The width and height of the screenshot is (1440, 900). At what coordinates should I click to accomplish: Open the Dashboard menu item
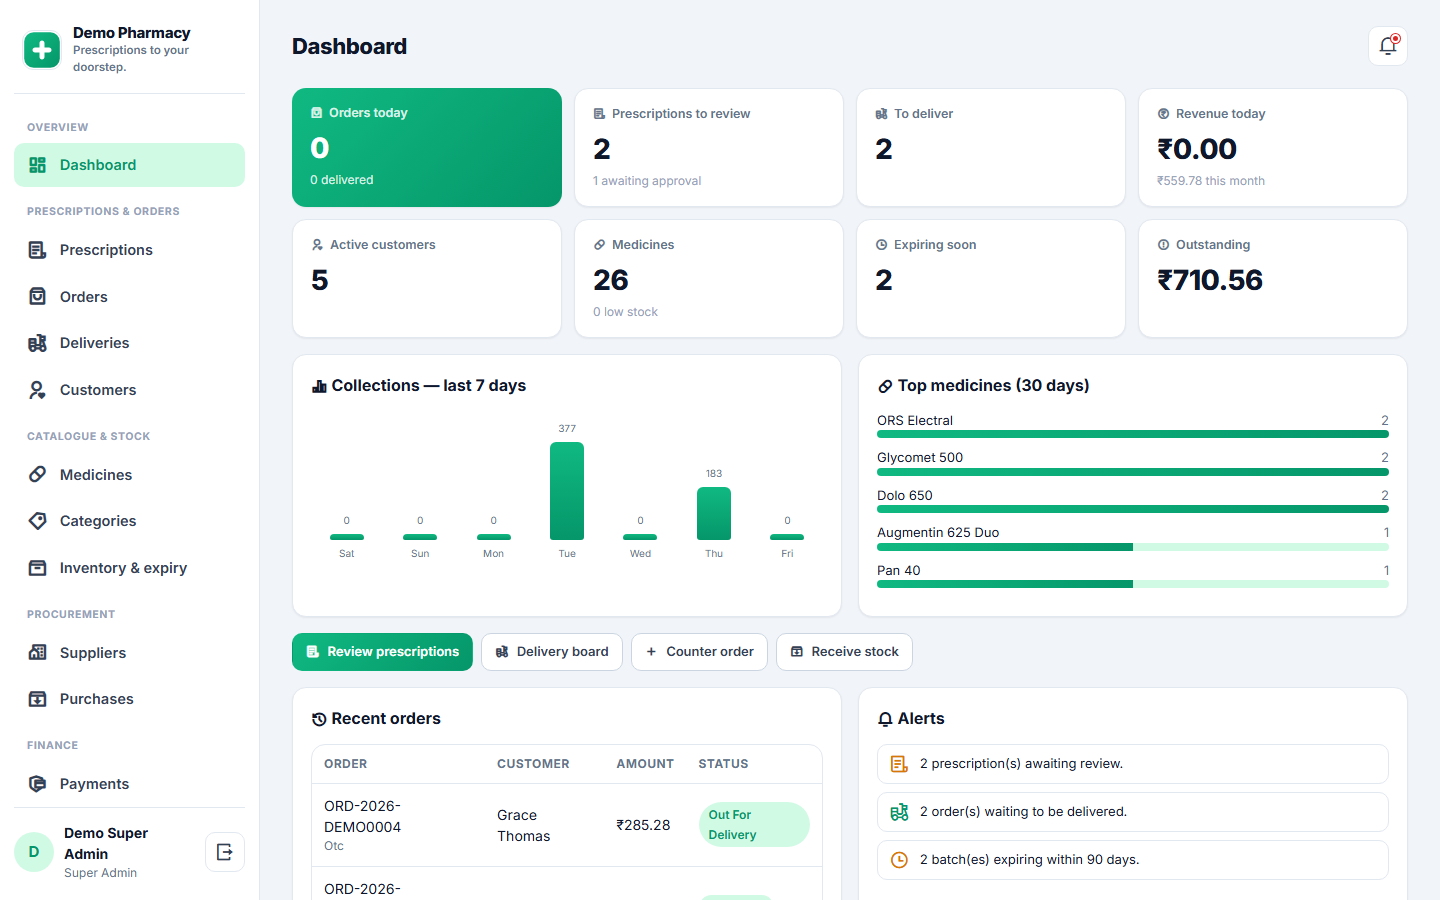(129, 165)
